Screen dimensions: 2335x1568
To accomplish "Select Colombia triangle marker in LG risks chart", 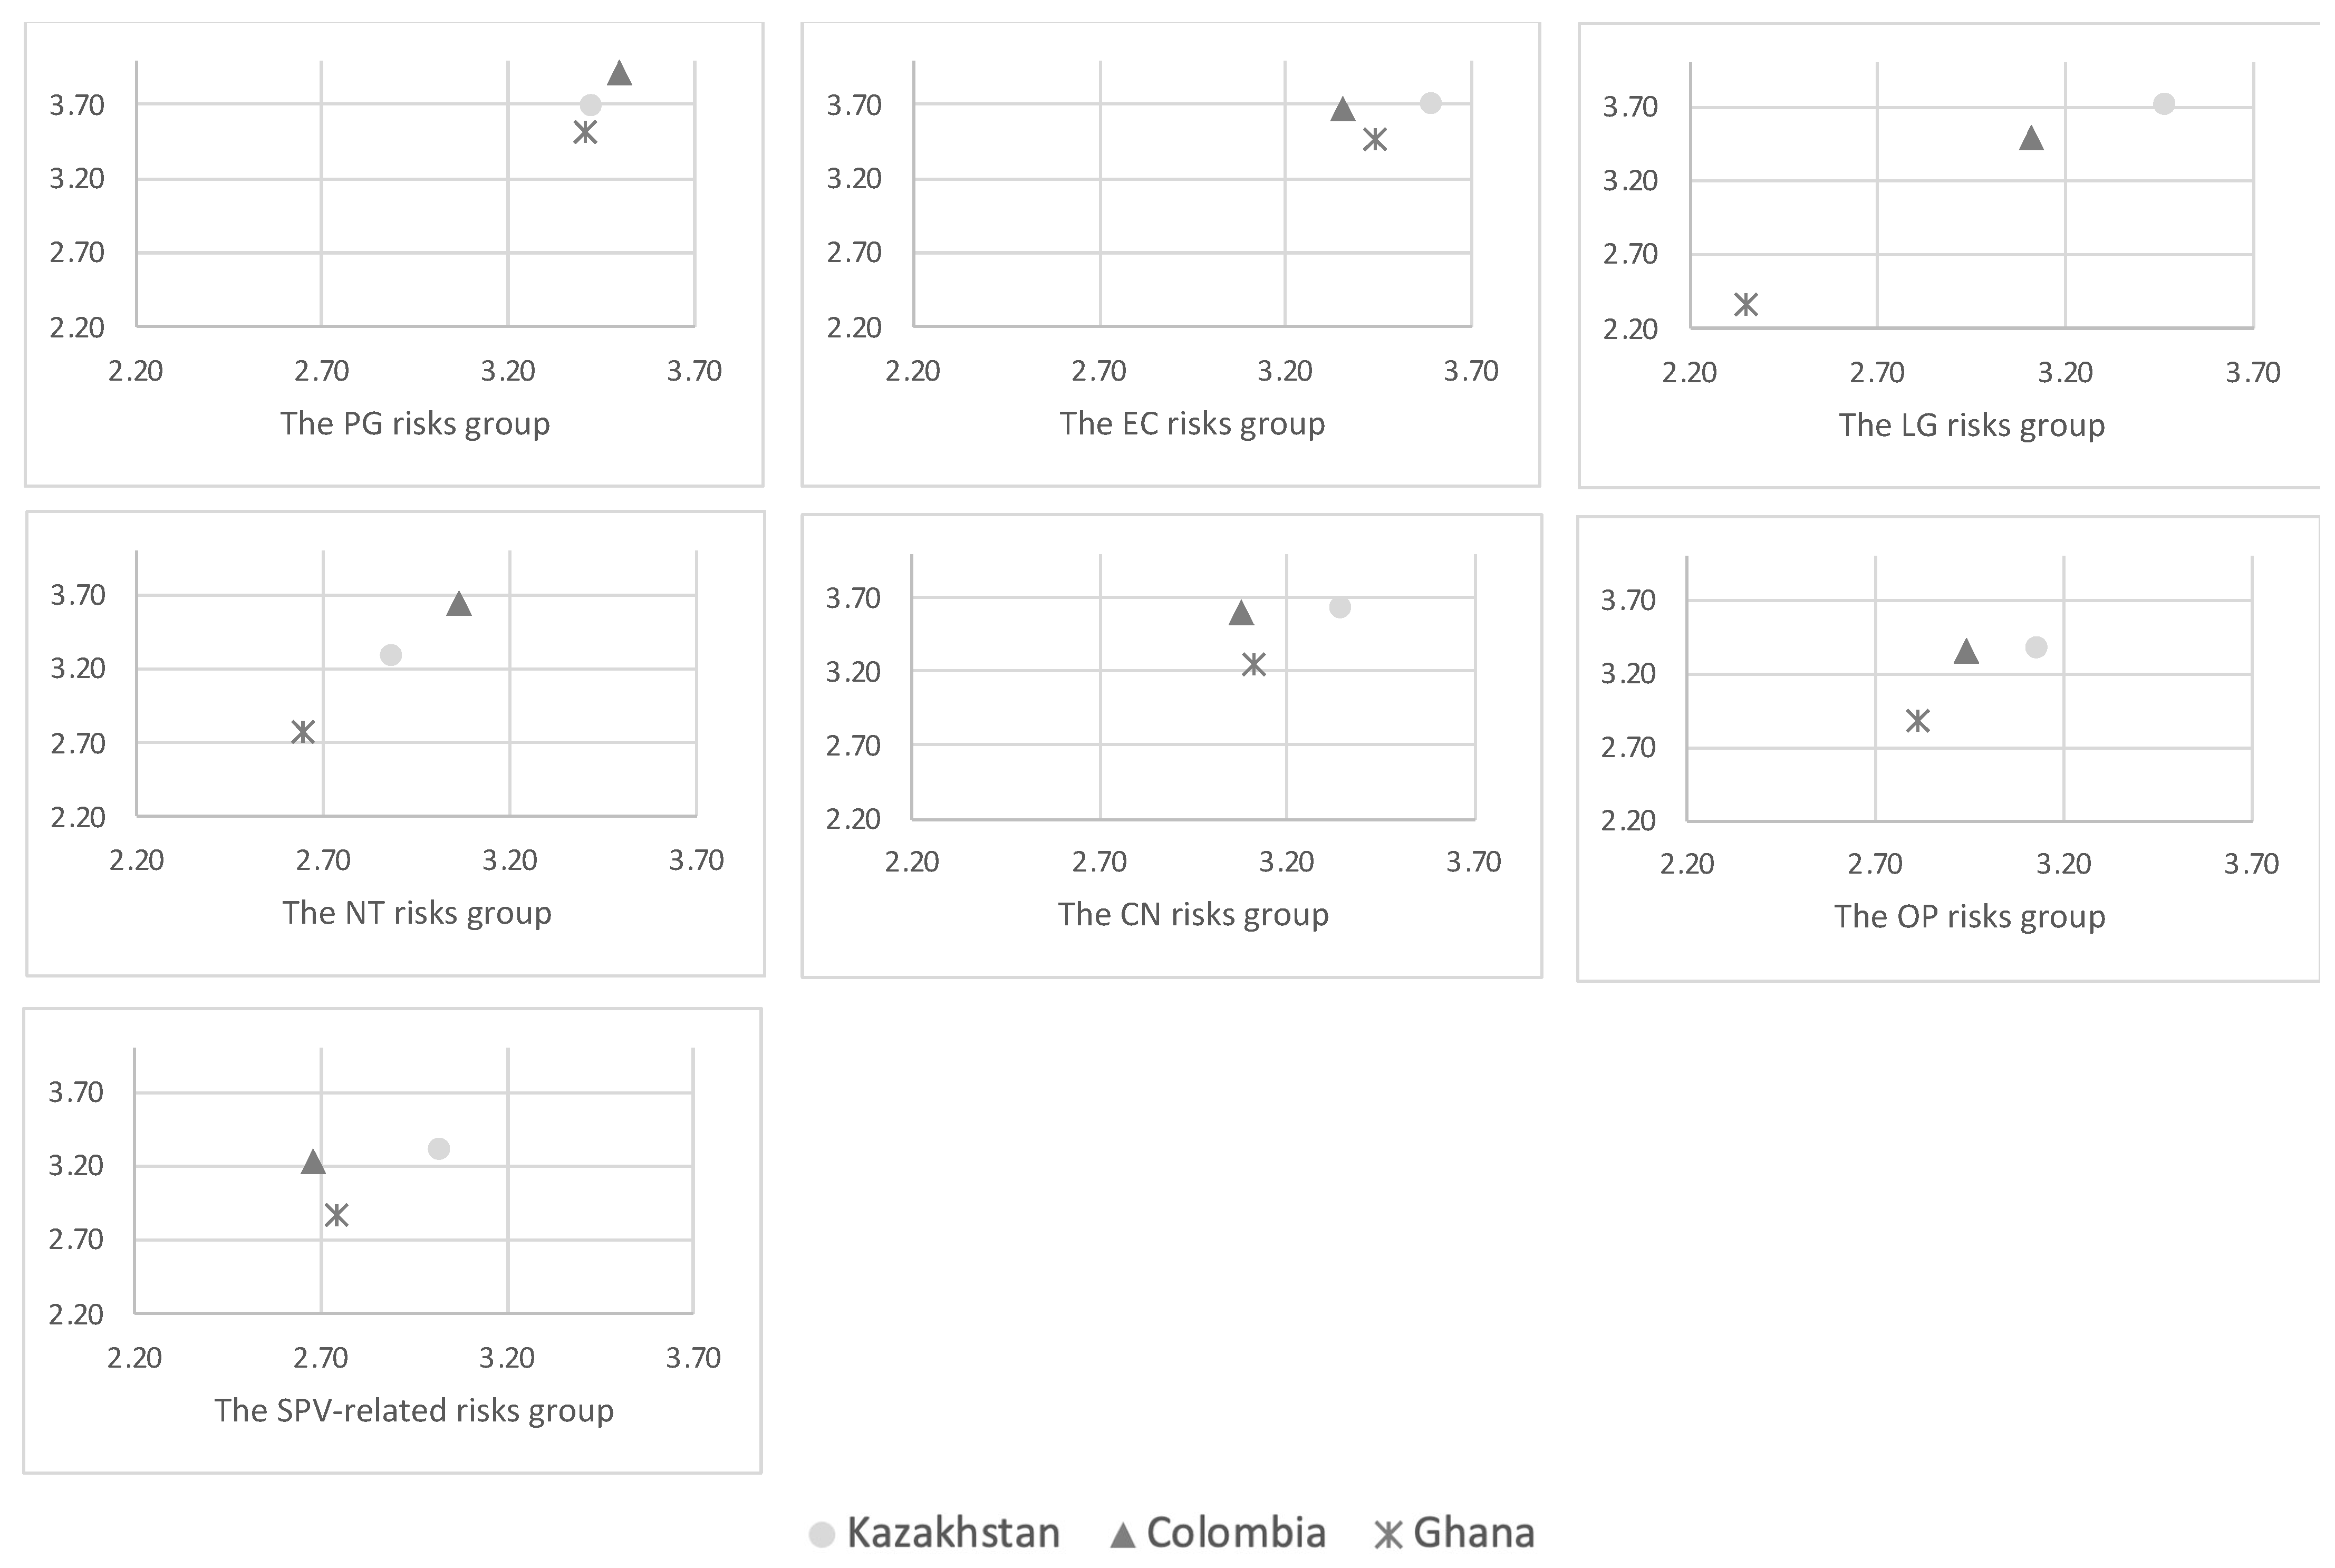I will tap(2031, 138).
